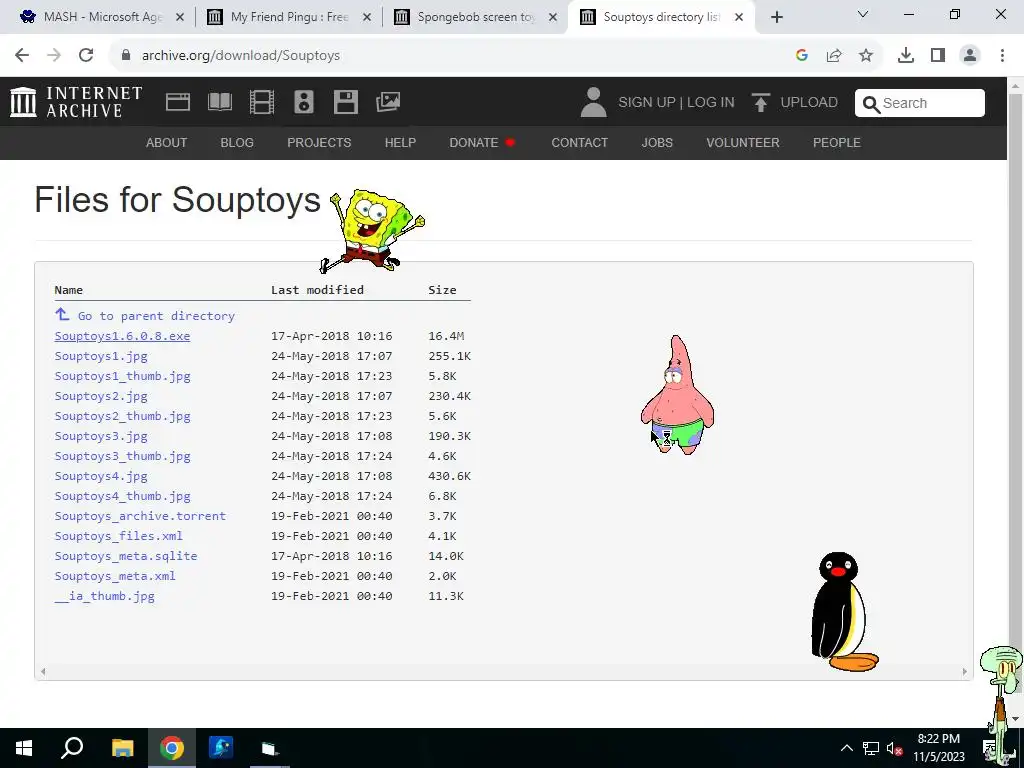The width and height of the screenshot is (1024, 768).
Task: Open tab search dropdown arrow
Action: 863,14
